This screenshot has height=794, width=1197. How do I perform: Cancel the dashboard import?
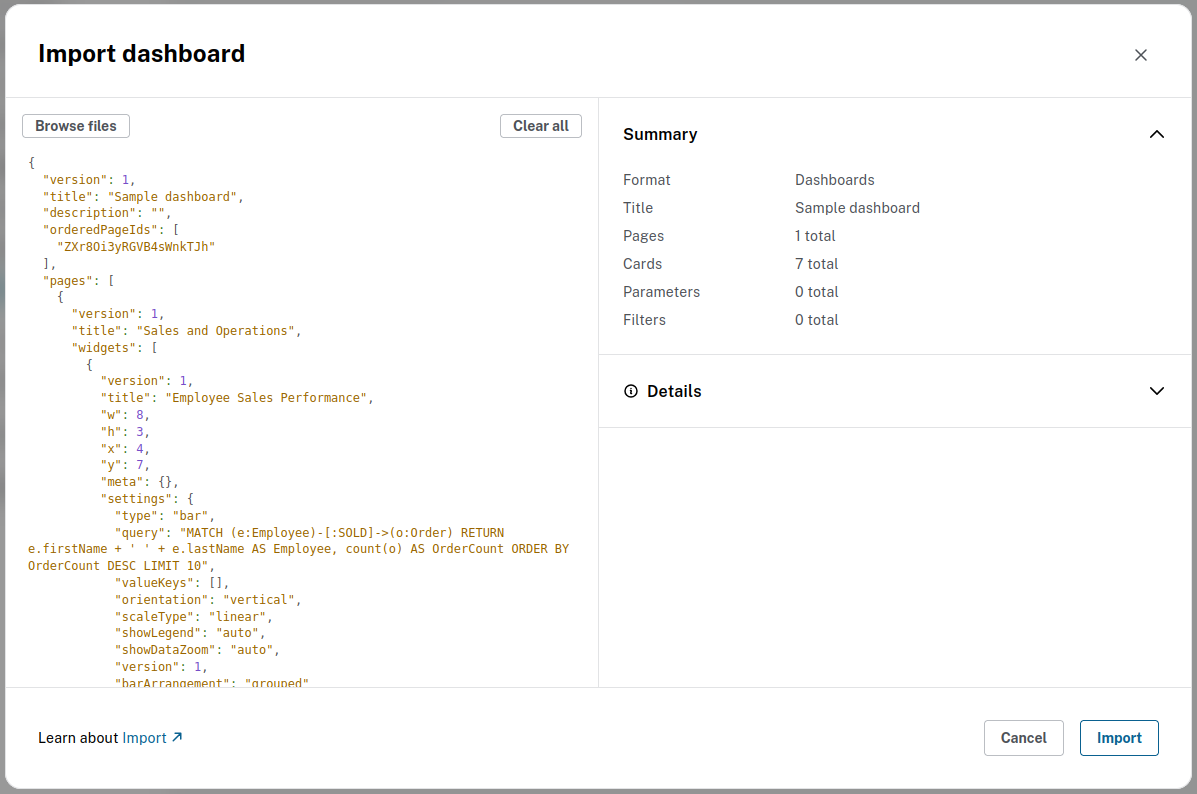click(1023, 738)
